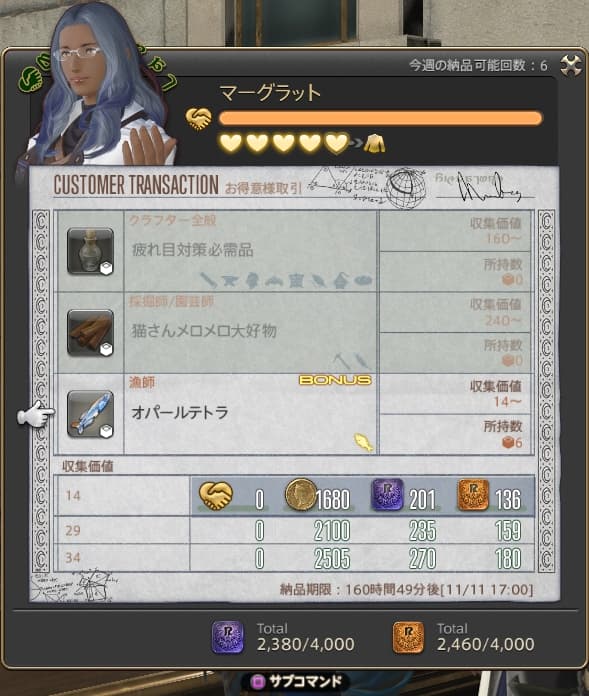Click the purple scrip Total icon at bottom

pyautogui.click(x=227, y=637)
